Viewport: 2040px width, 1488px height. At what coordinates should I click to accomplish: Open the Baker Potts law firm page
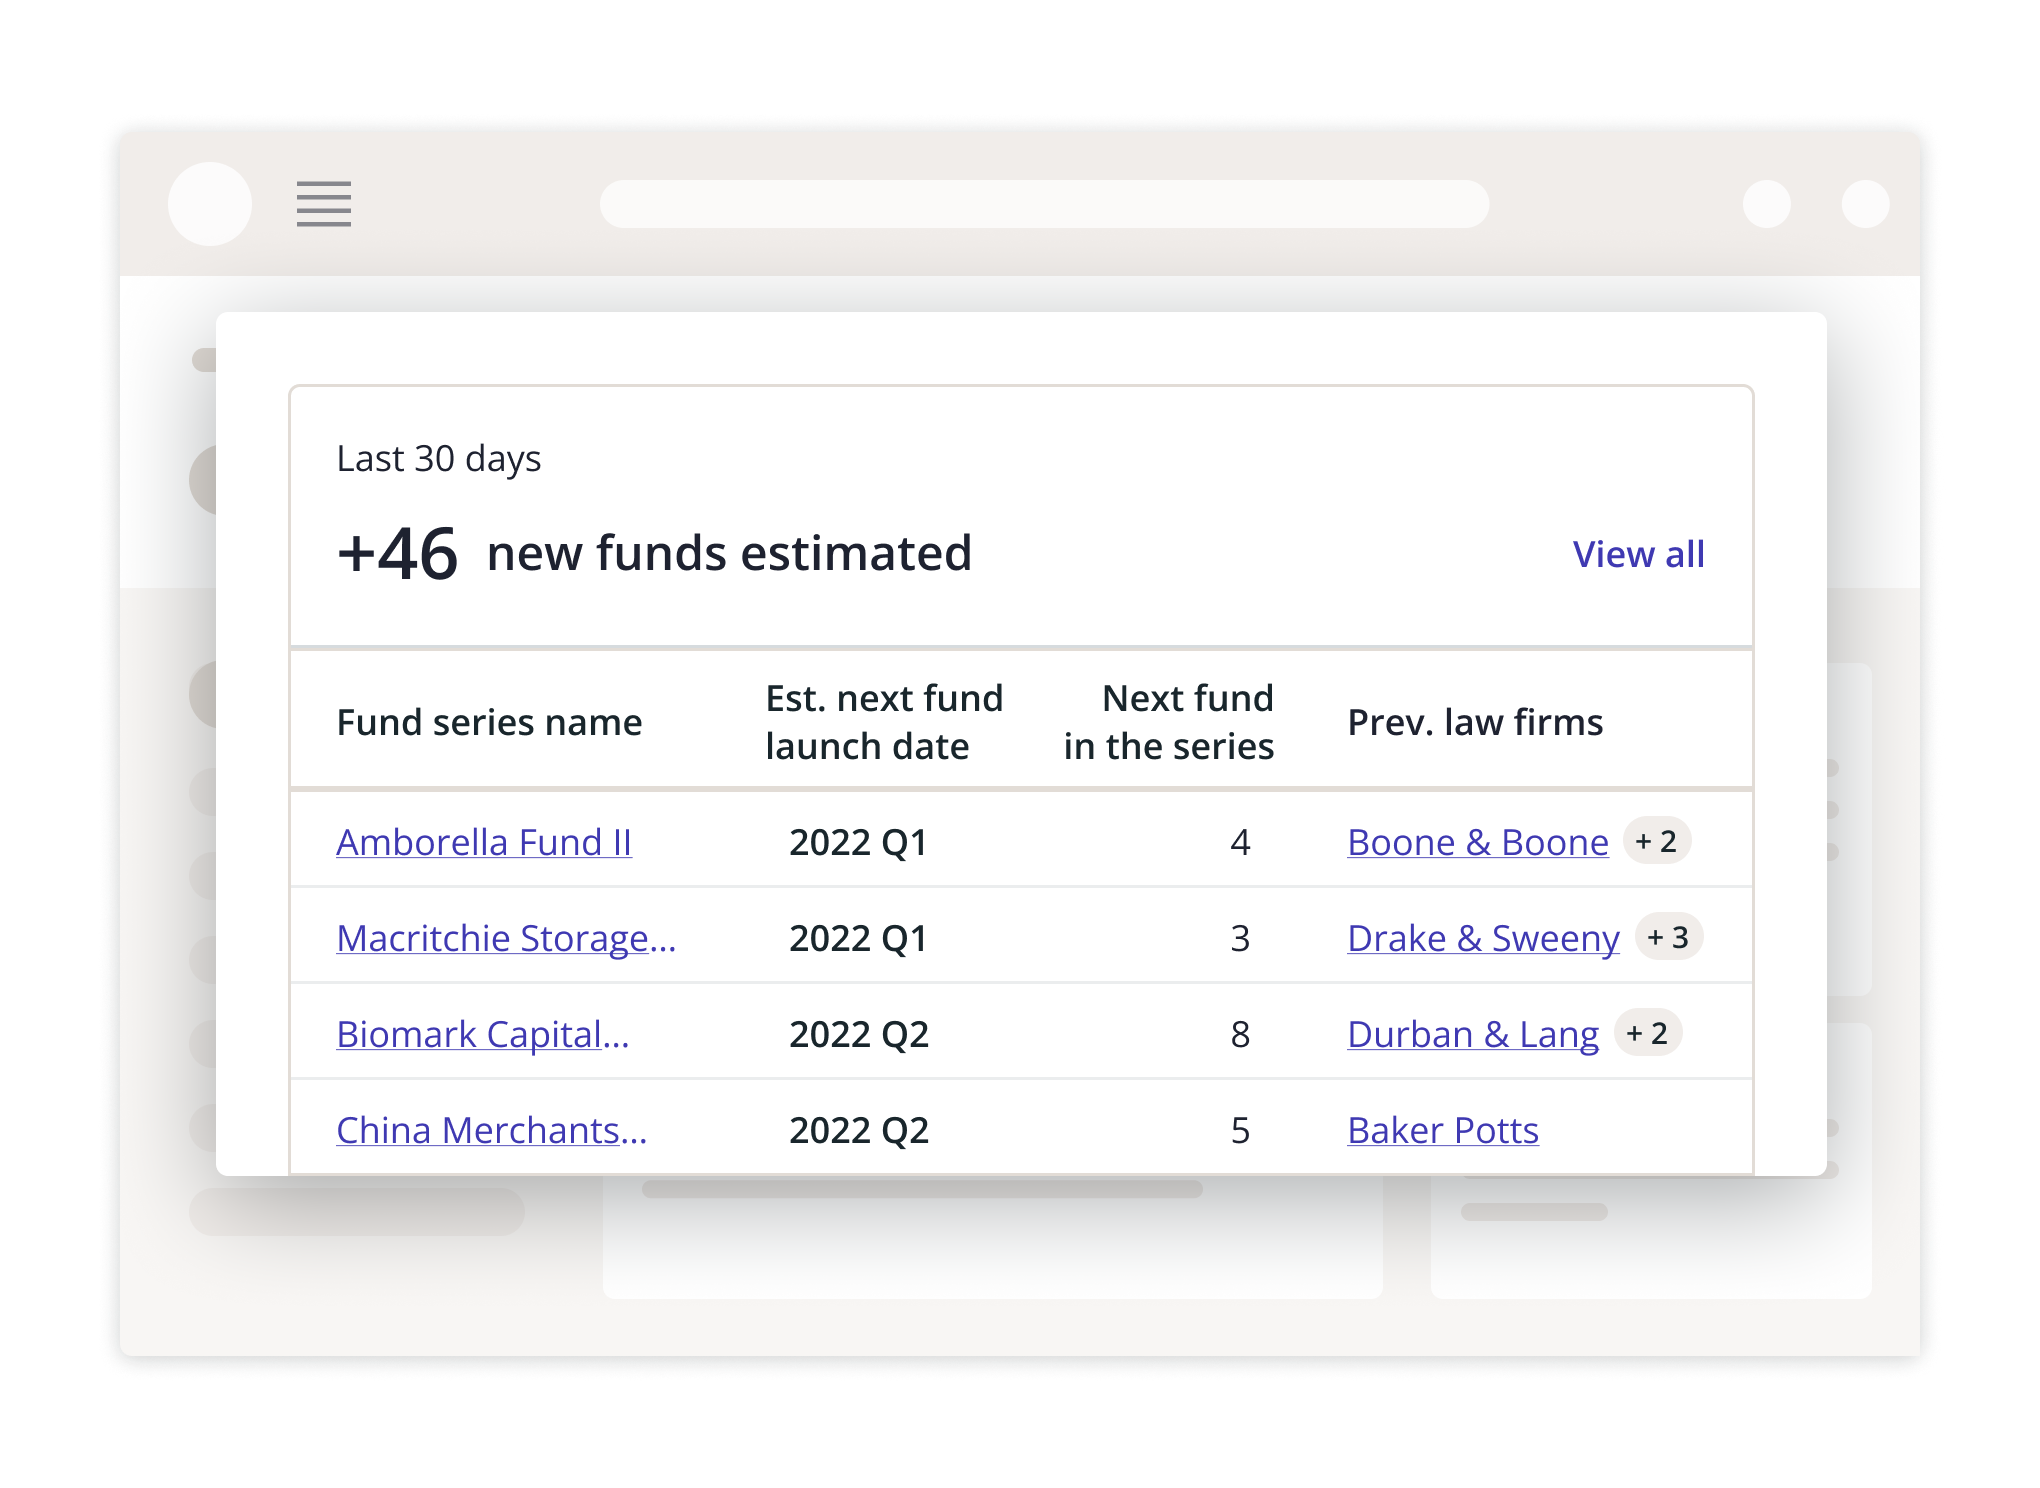pyautogui.click(x=1443, y=1130)
